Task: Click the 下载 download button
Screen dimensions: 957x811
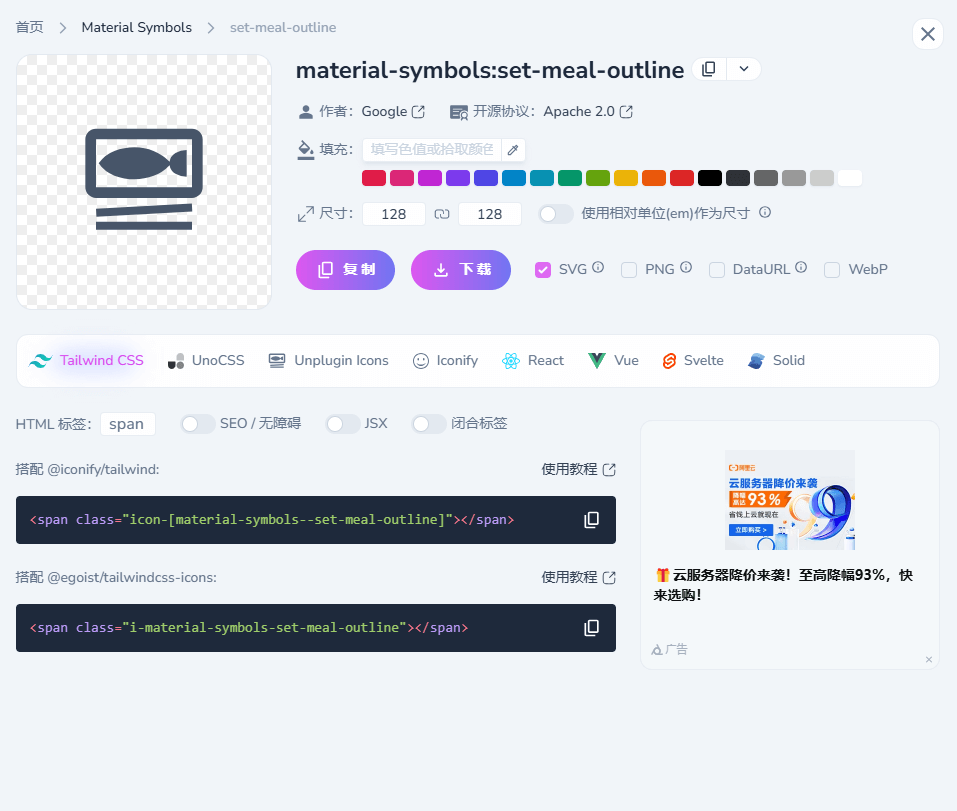Action: (x=461, y=270)
